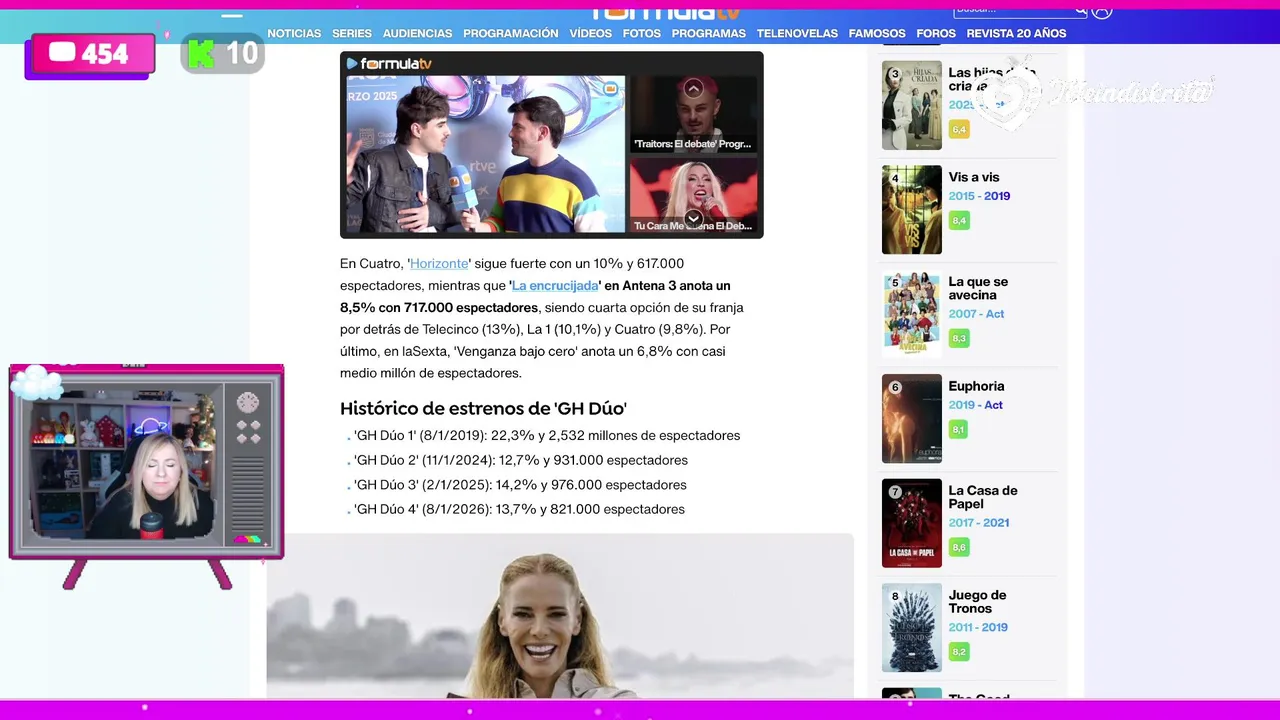Screen dimensions: 1280x720
Task: Click the streamer webcam TV overlay
Action: click(x=147, y=475)
